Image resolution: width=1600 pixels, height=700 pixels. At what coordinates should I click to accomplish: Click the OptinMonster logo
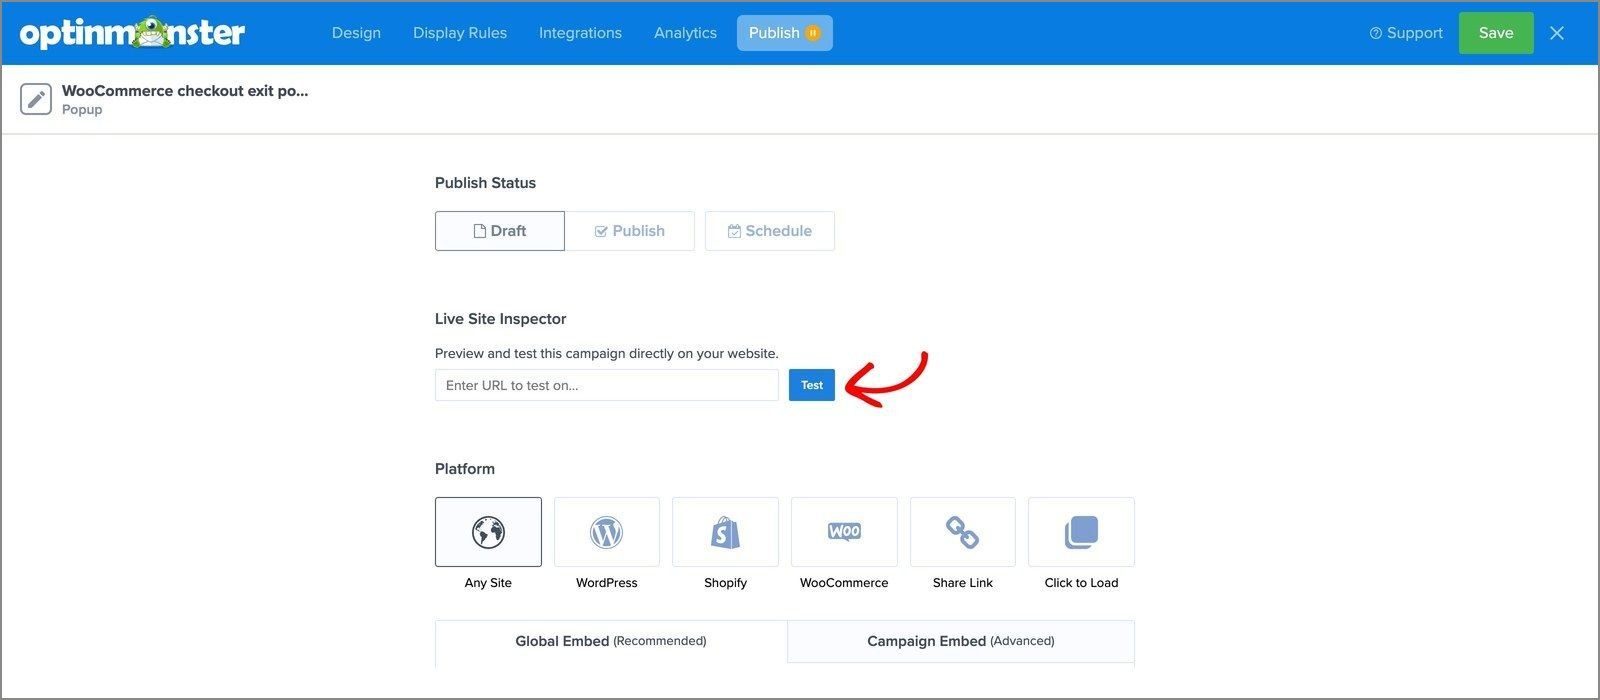click(x=132, y=33)
